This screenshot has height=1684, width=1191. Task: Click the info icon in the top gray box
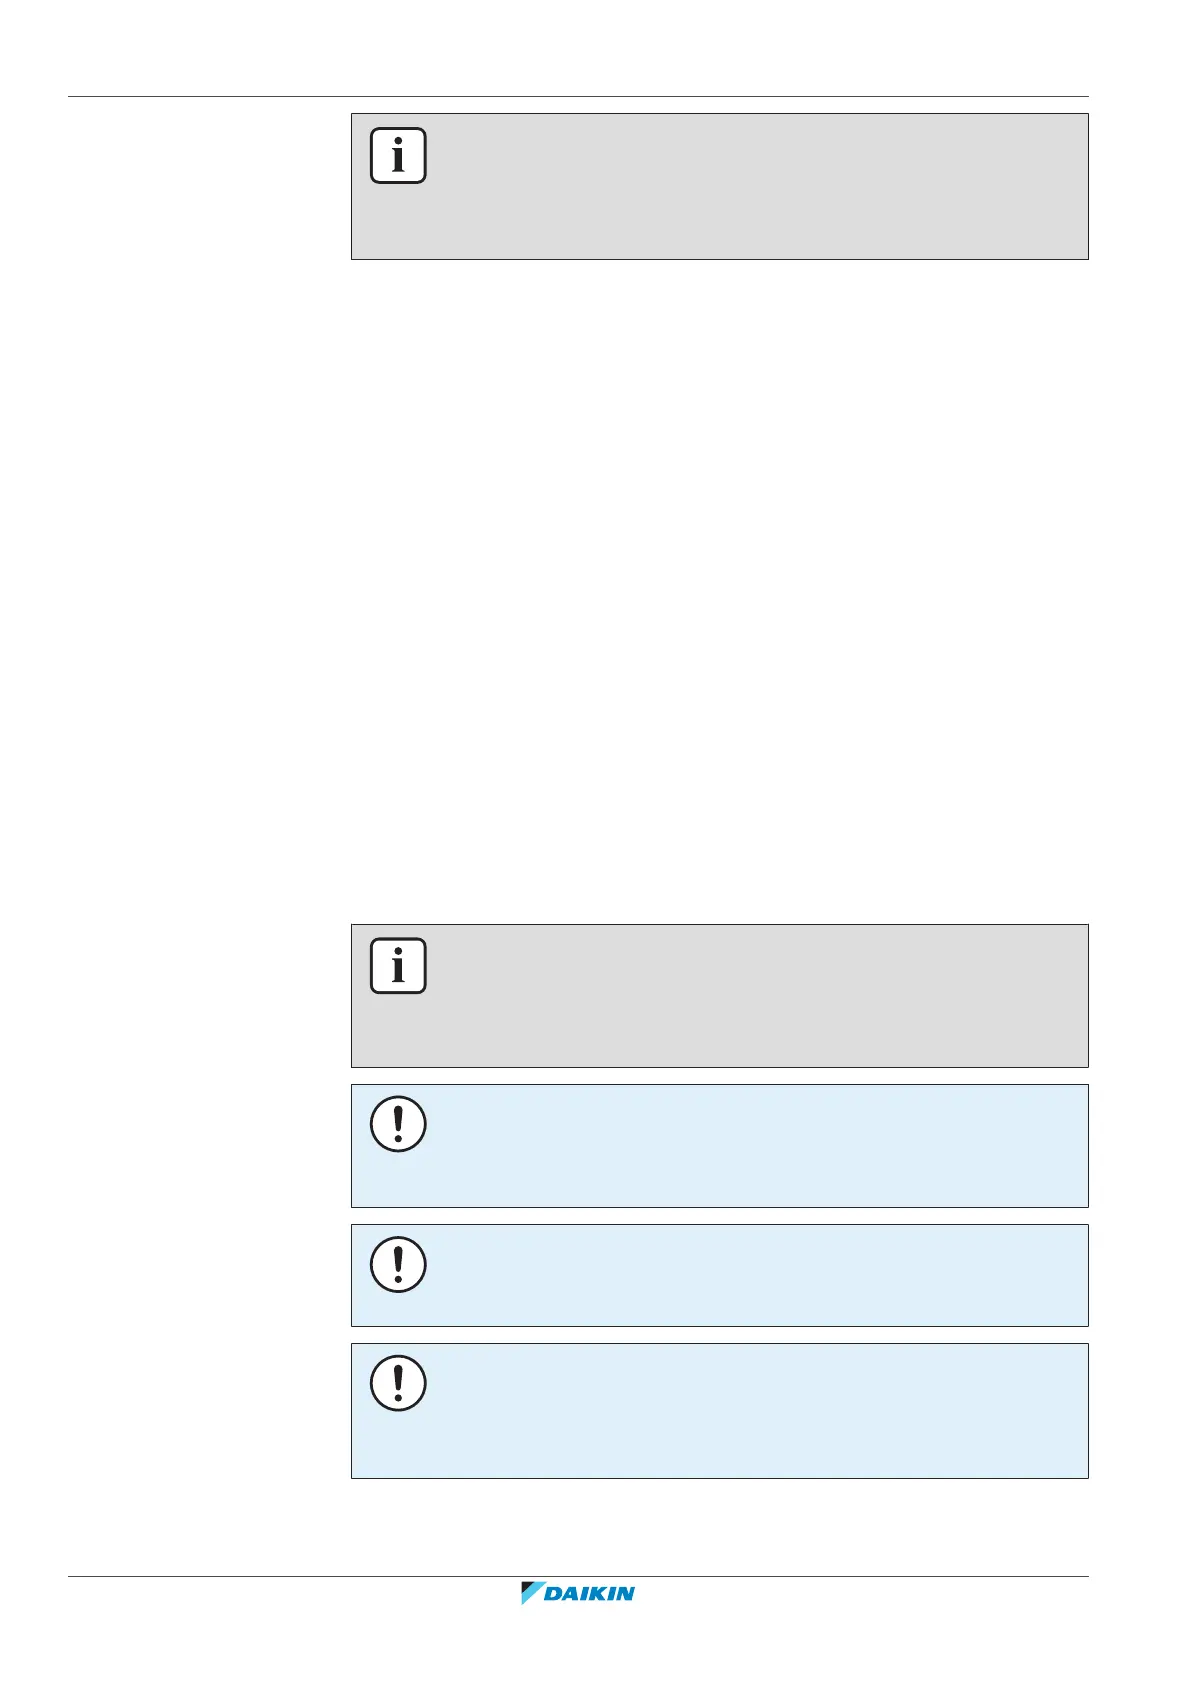(x=398, y=156)
